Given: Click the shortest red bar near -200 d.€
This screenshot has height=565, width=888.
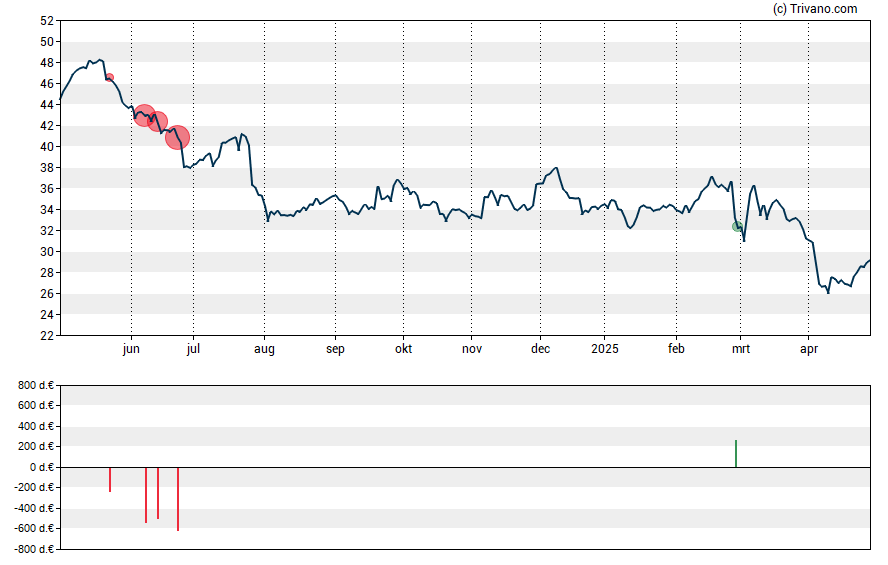Looking at the screenshot, I should 110,480.
